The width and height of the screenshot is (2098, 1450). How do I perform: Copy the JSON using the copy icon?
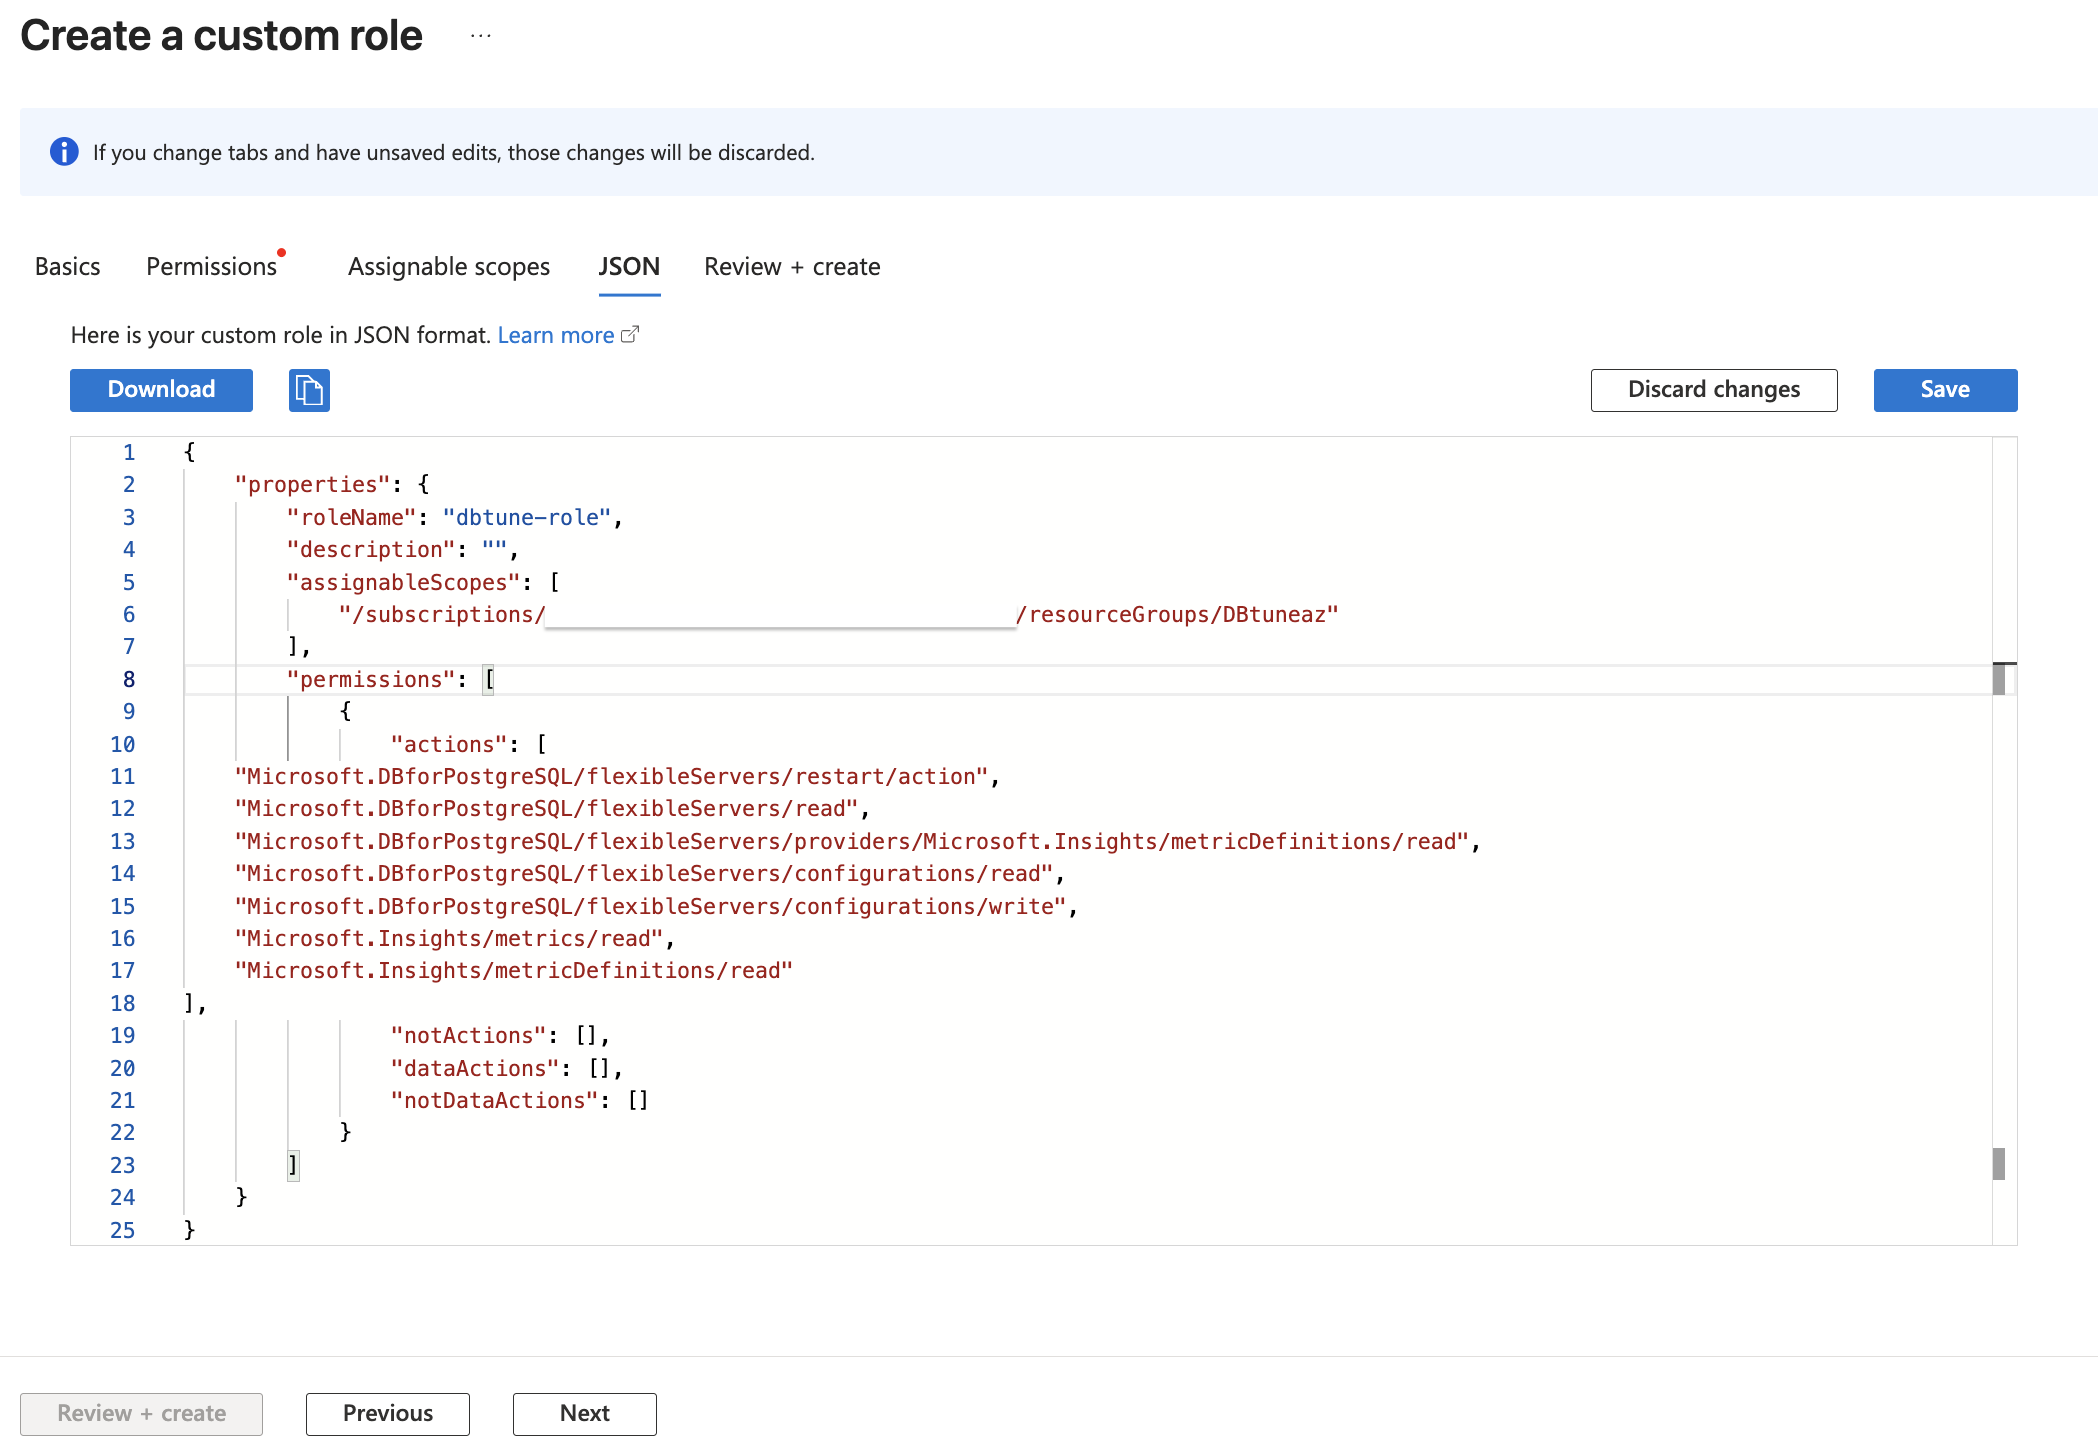(x=308, y=390)
